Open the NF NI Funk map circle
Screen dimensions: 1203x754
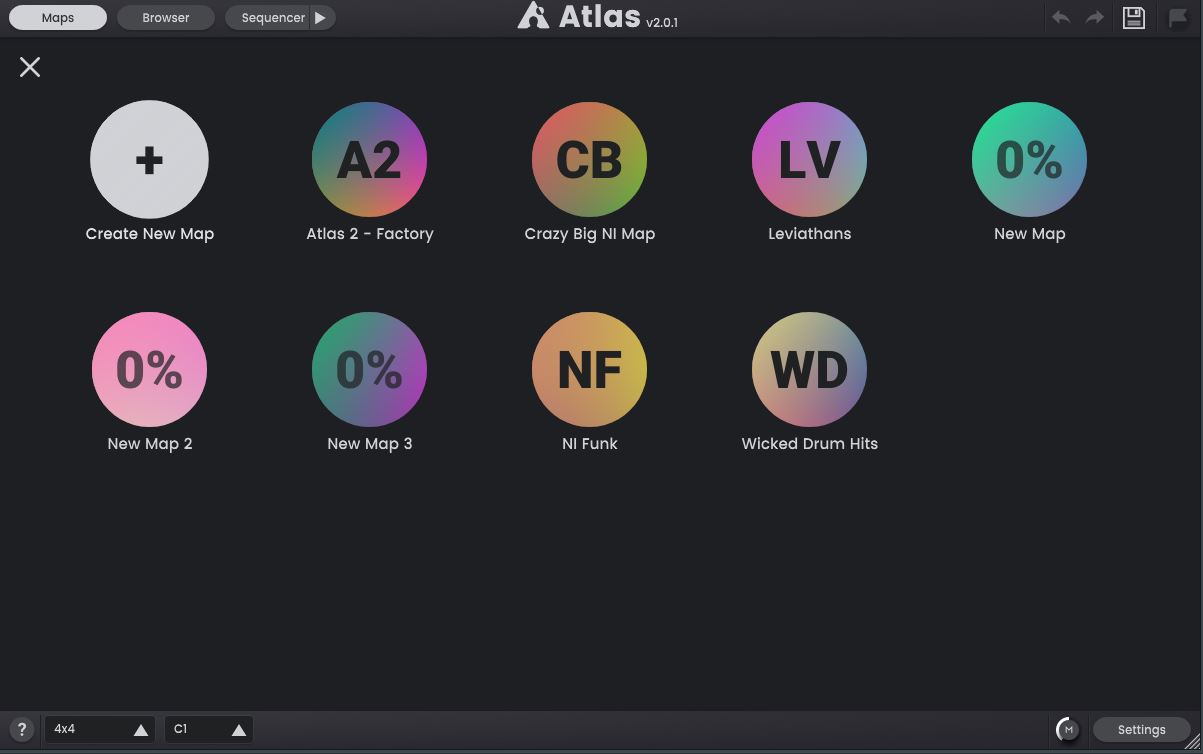coord(589,369)
